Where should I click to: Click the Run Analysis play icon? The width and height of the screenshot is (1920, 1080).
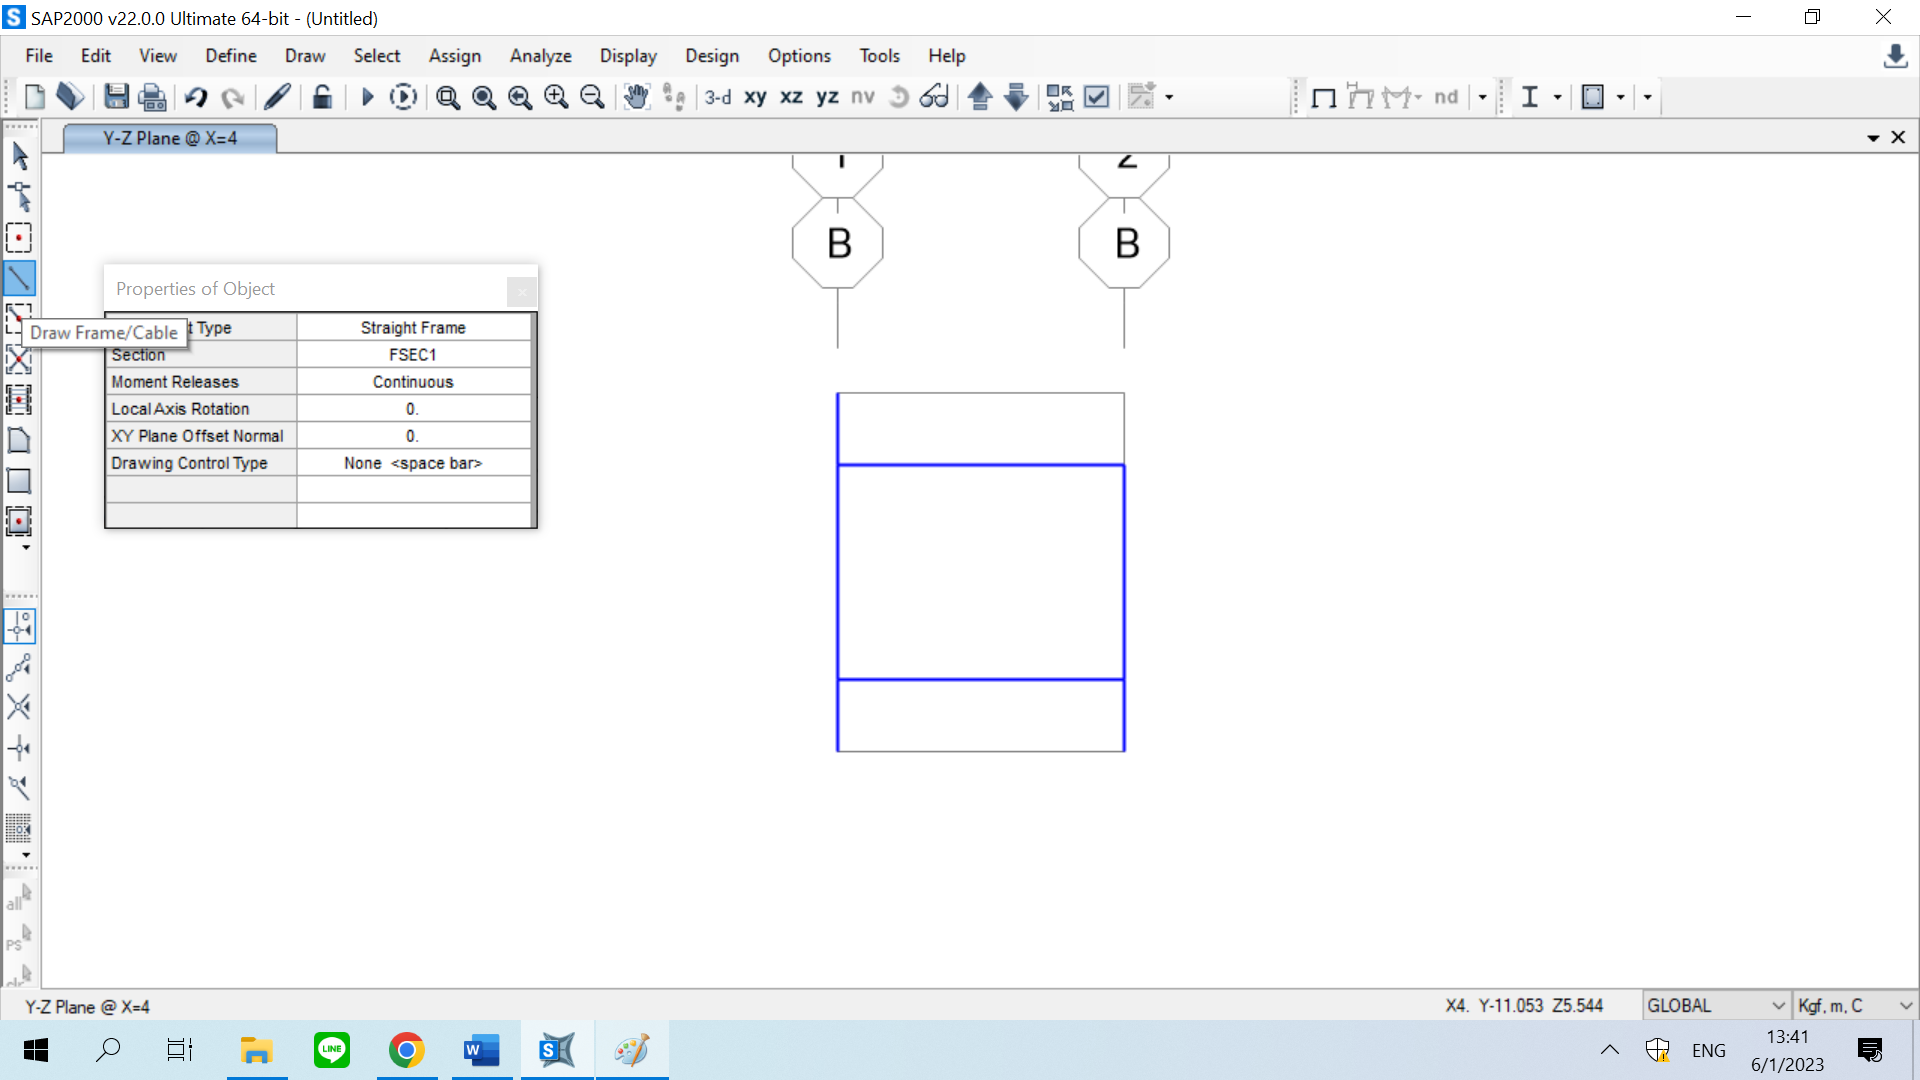366,97
